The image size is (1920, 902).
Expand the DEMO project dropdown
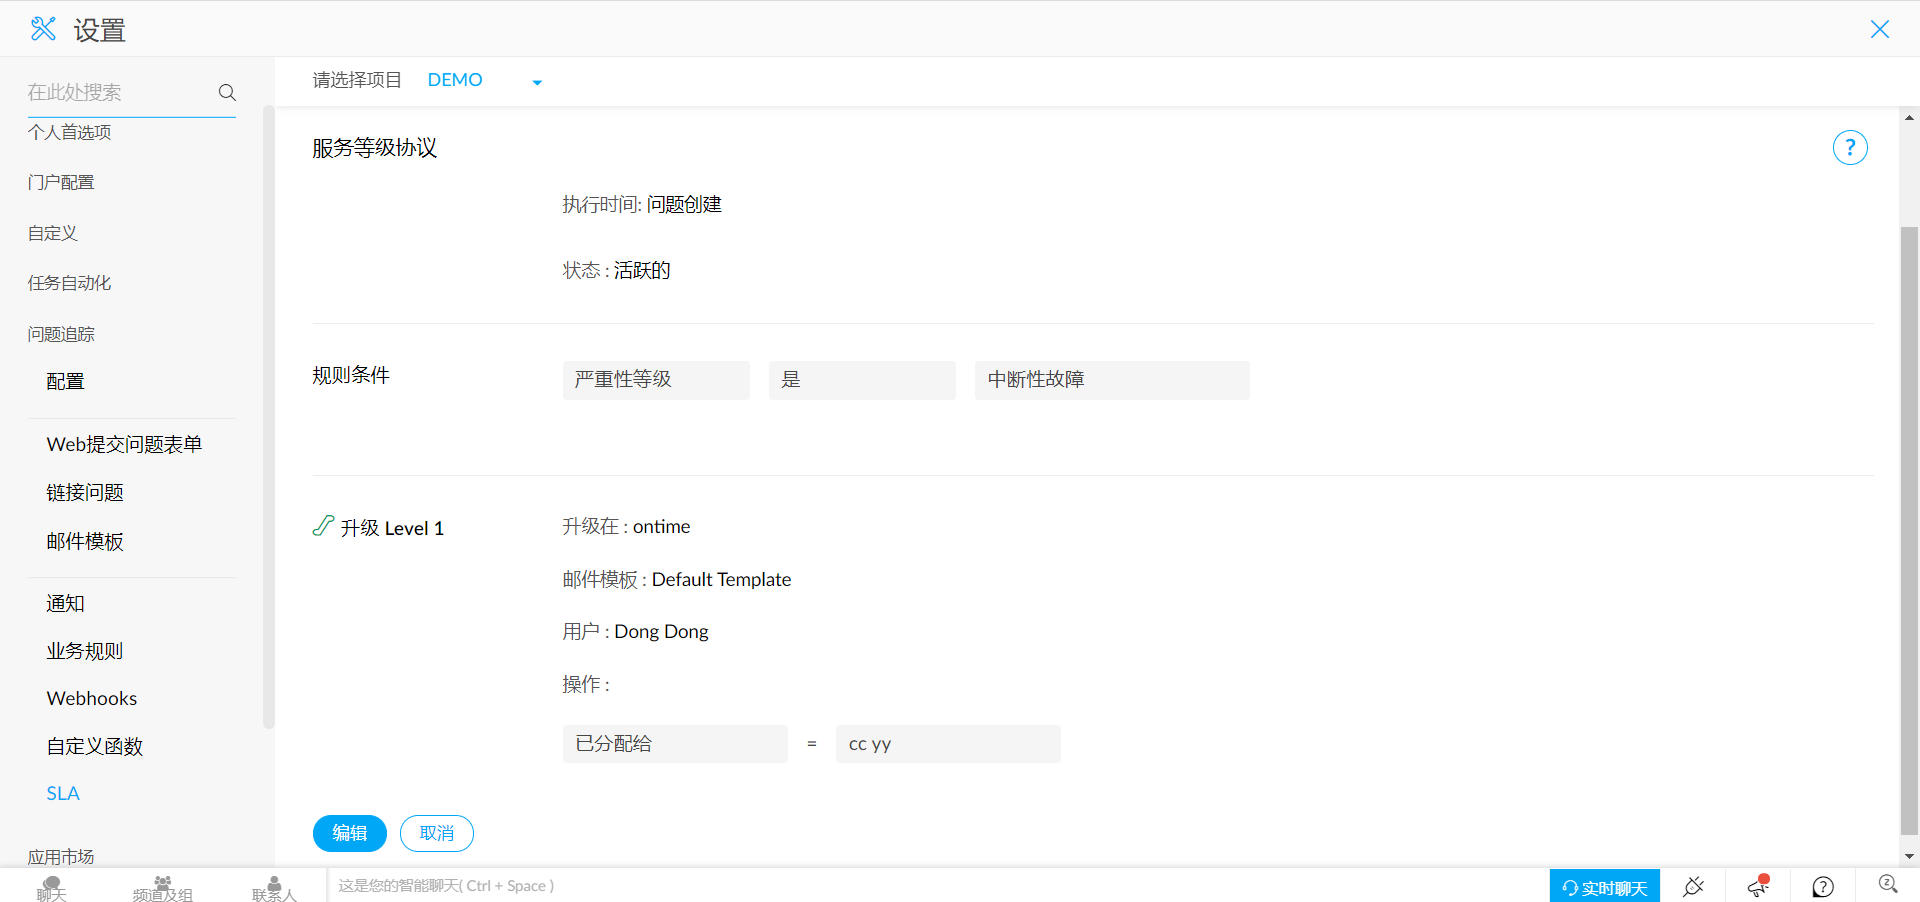point(537,82)
